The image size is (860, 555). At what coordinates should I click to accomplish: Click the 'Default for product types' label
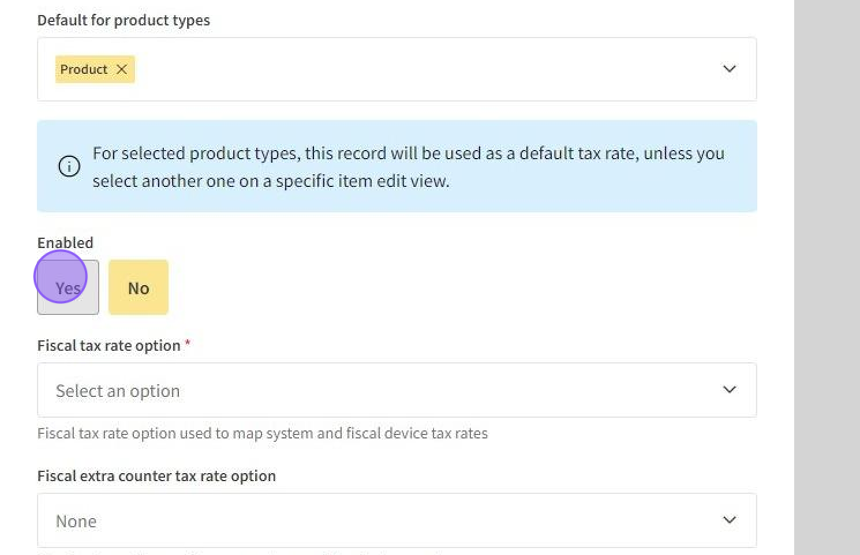tap(123, 20)
